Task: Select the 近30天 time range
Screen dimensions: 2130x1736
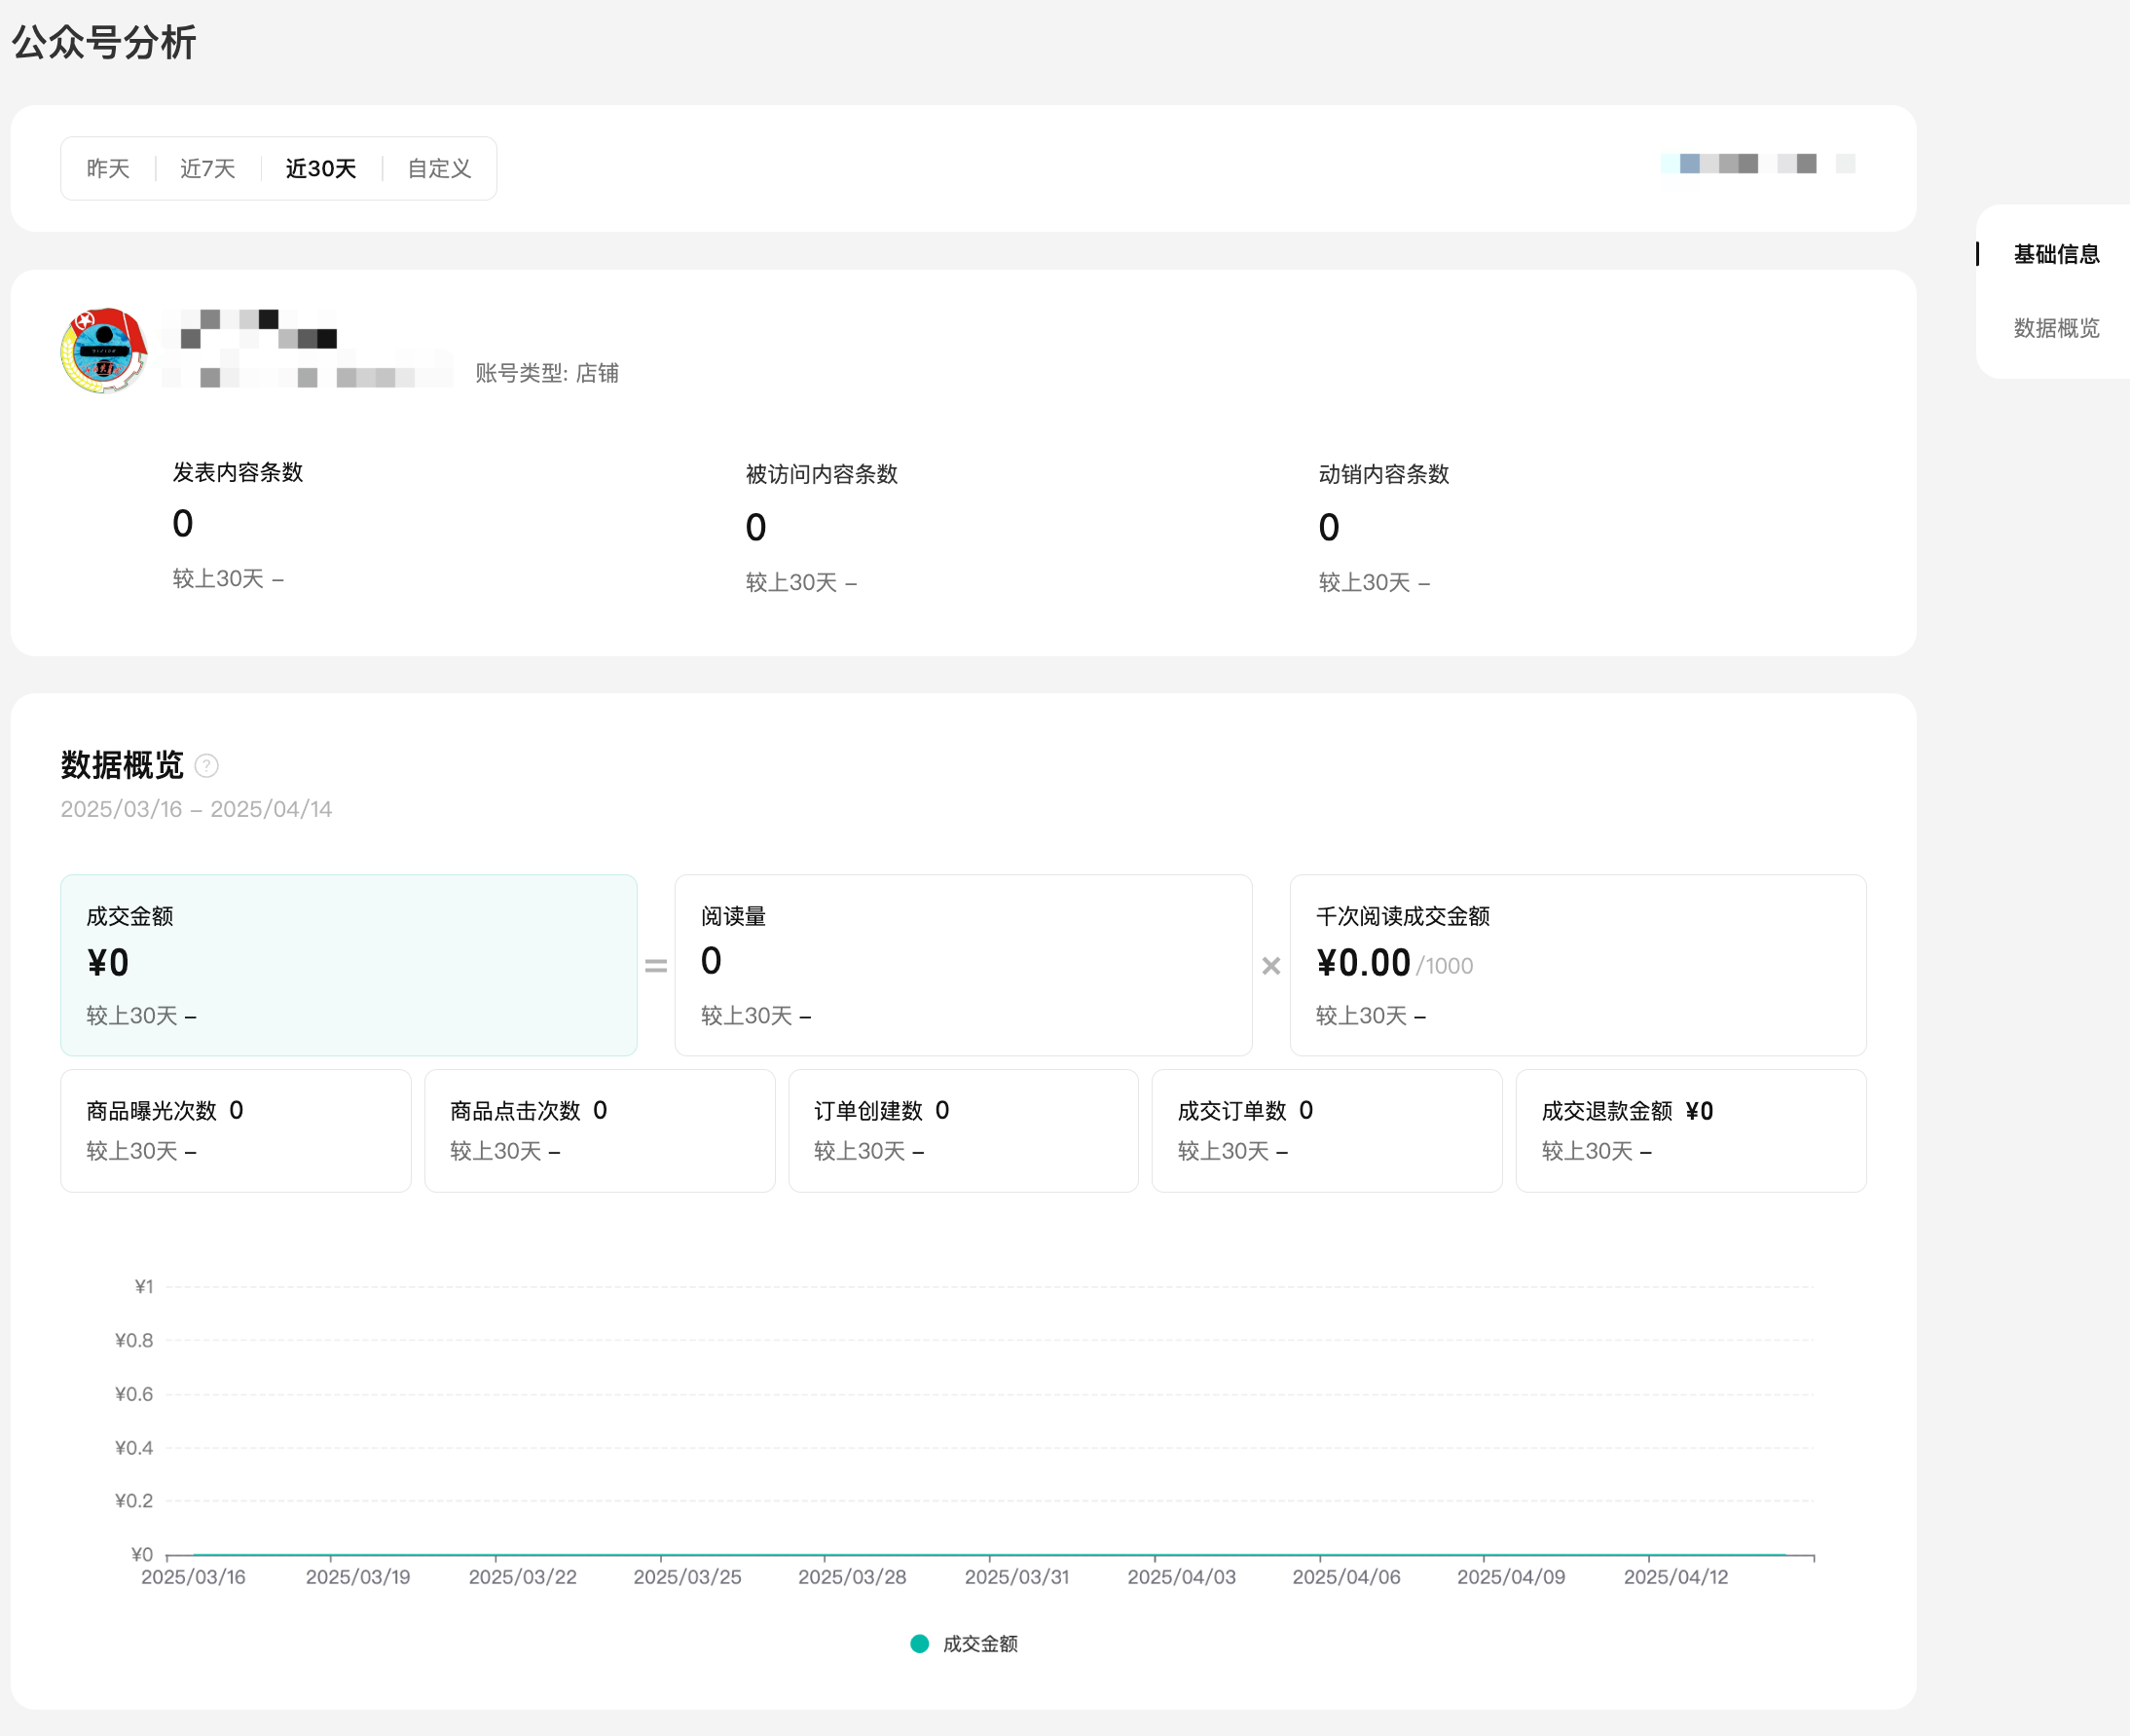Action: (321, 169)
